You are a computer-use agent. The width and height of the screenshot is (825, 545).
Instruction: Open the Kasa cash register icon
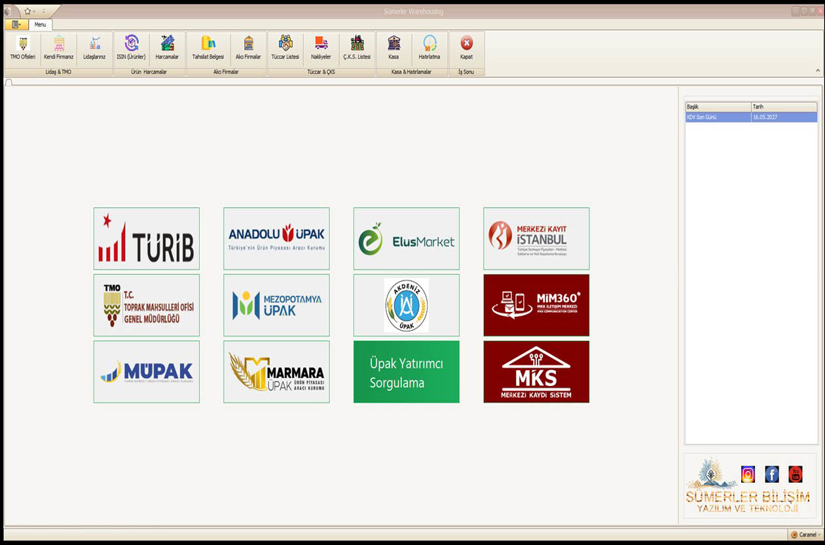click(394, 48)
